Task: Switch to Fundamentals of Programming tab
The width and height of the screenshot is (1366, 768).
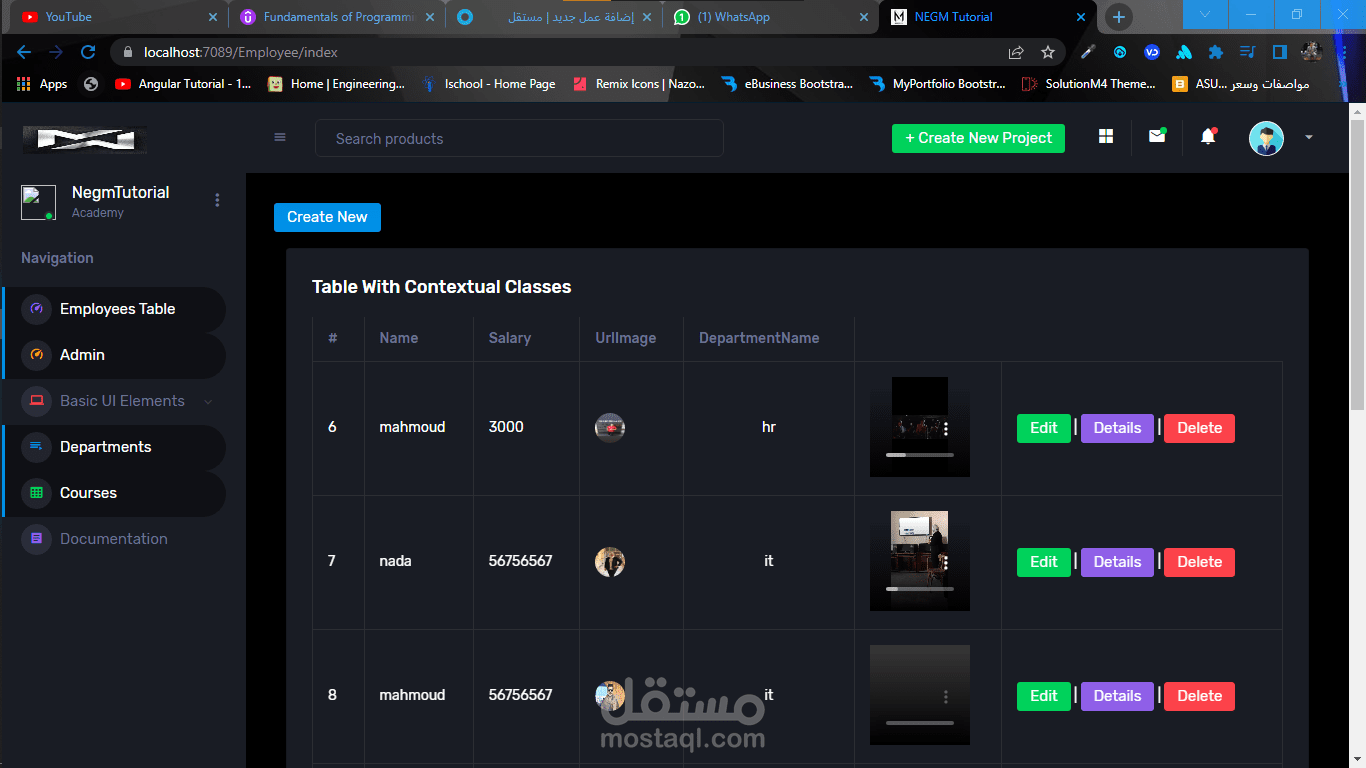Action: (x=335, y=17)
